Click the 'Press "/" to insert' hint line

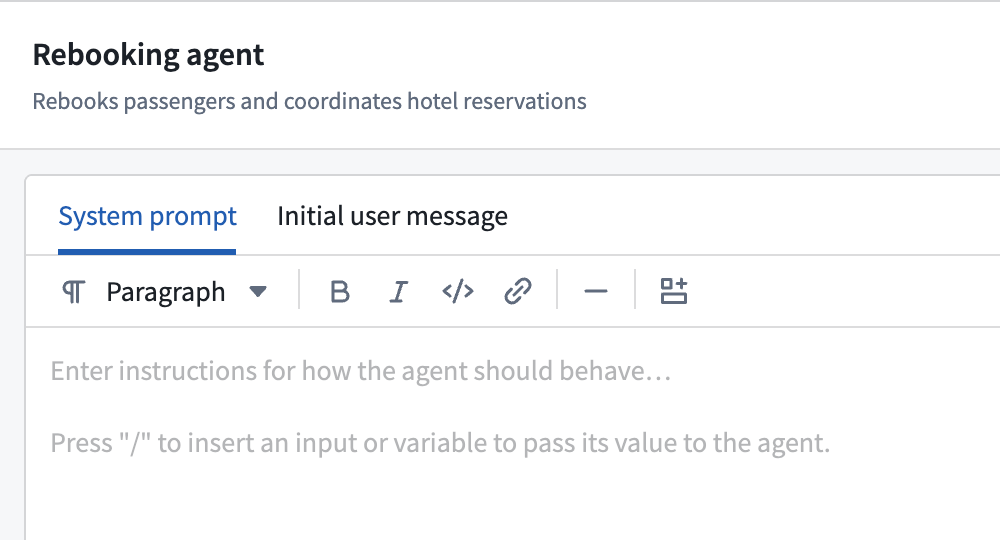click(441, 443)
